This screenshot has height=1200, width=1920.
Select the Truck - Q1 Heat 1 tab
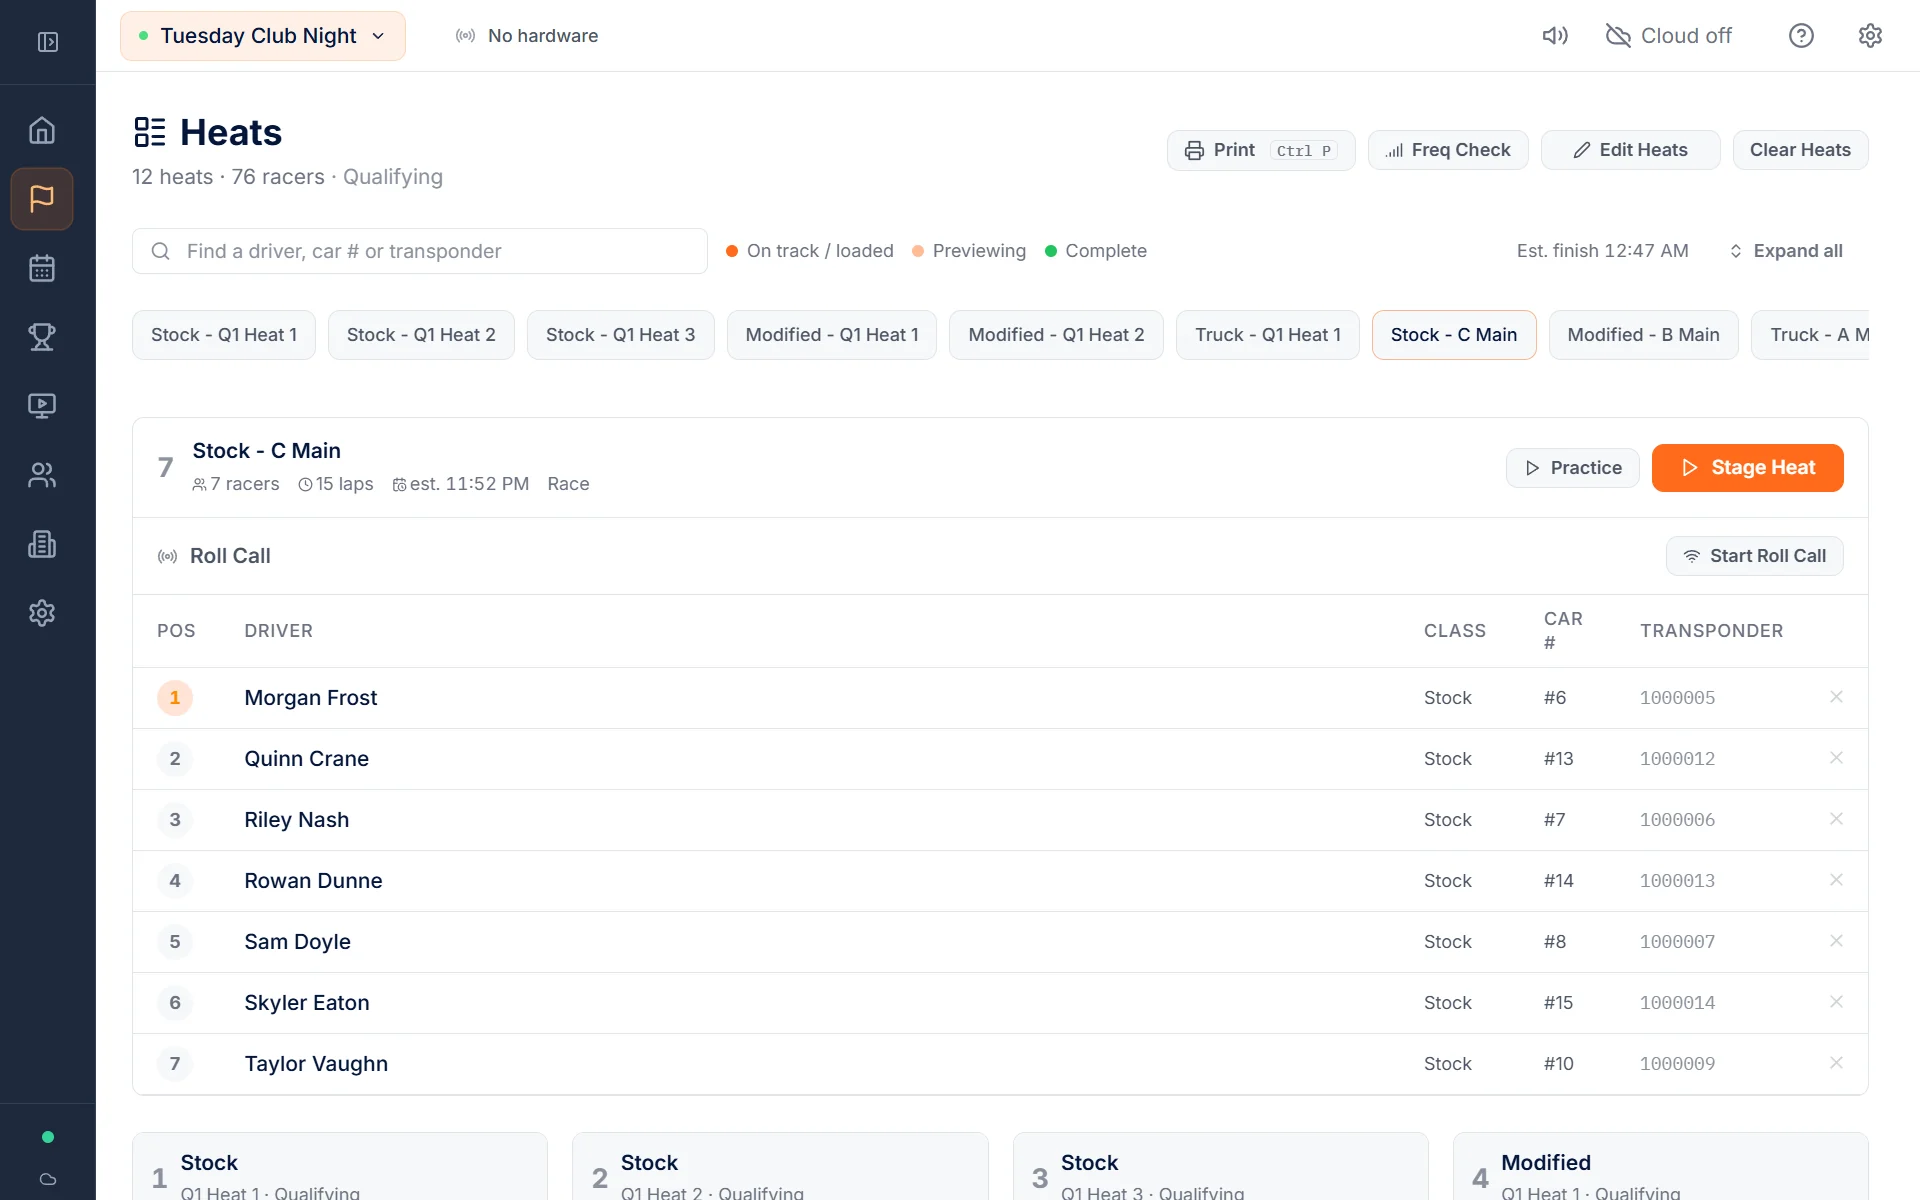tap(1268, 335)
